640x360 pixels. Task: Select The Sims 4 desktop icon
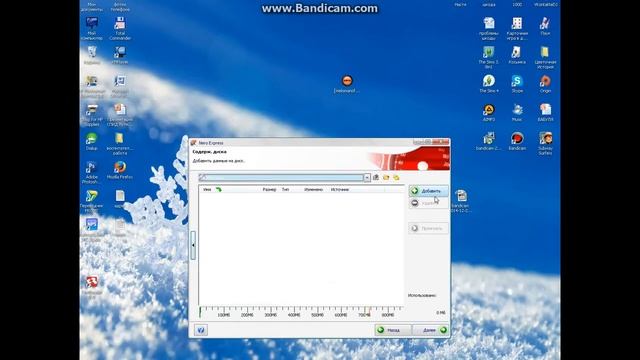(489, 84)
